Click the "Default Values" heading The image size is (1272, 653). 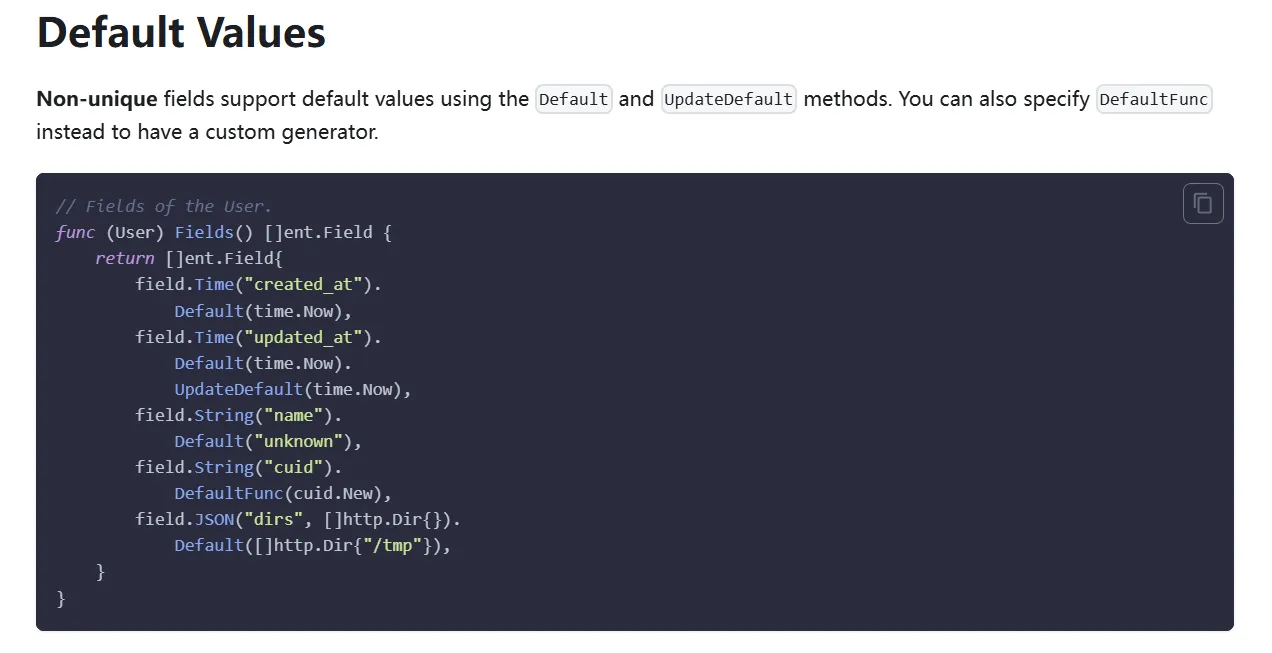point(181,32)
